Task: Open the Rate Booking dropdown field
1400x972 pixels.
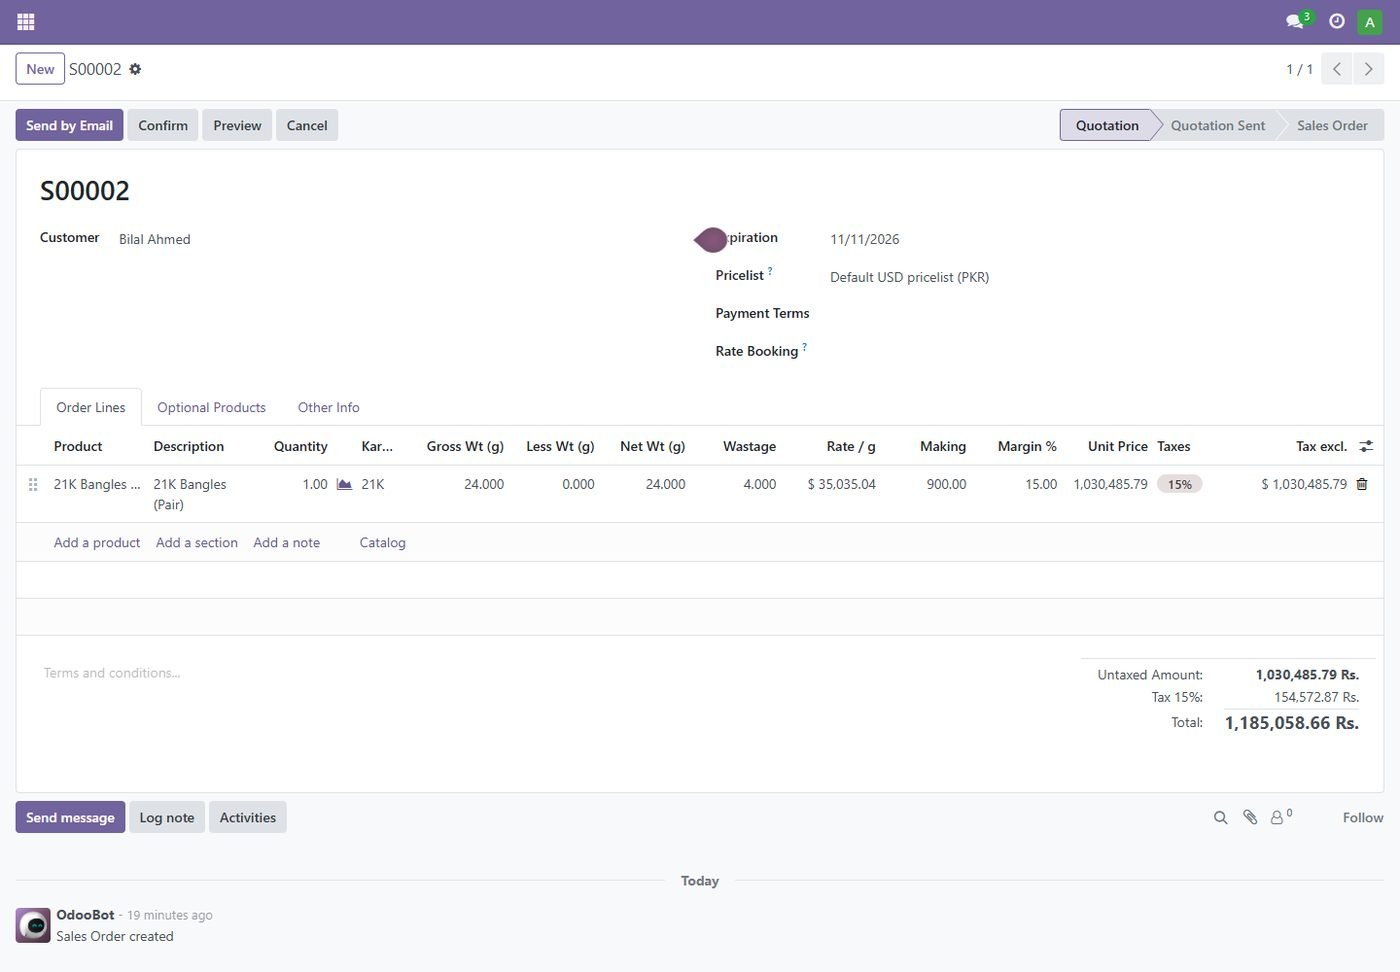Action: [x=1094, y=352]
